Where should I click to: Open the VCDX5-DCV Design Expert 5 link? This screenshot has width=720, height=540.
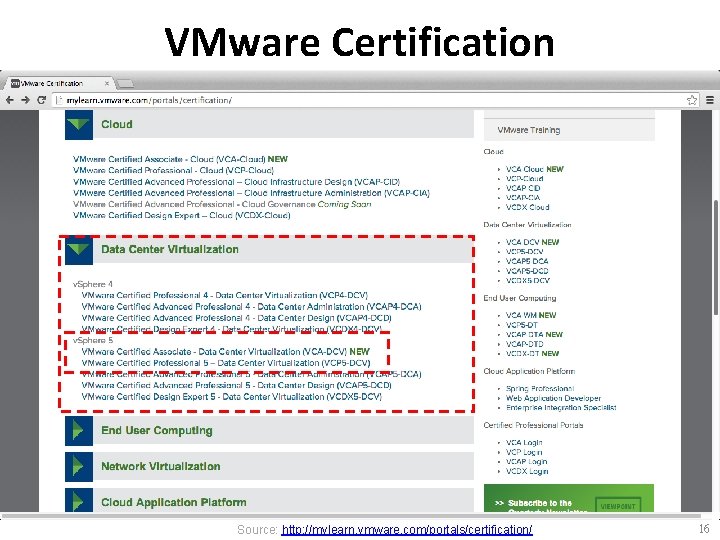point(231,397)
